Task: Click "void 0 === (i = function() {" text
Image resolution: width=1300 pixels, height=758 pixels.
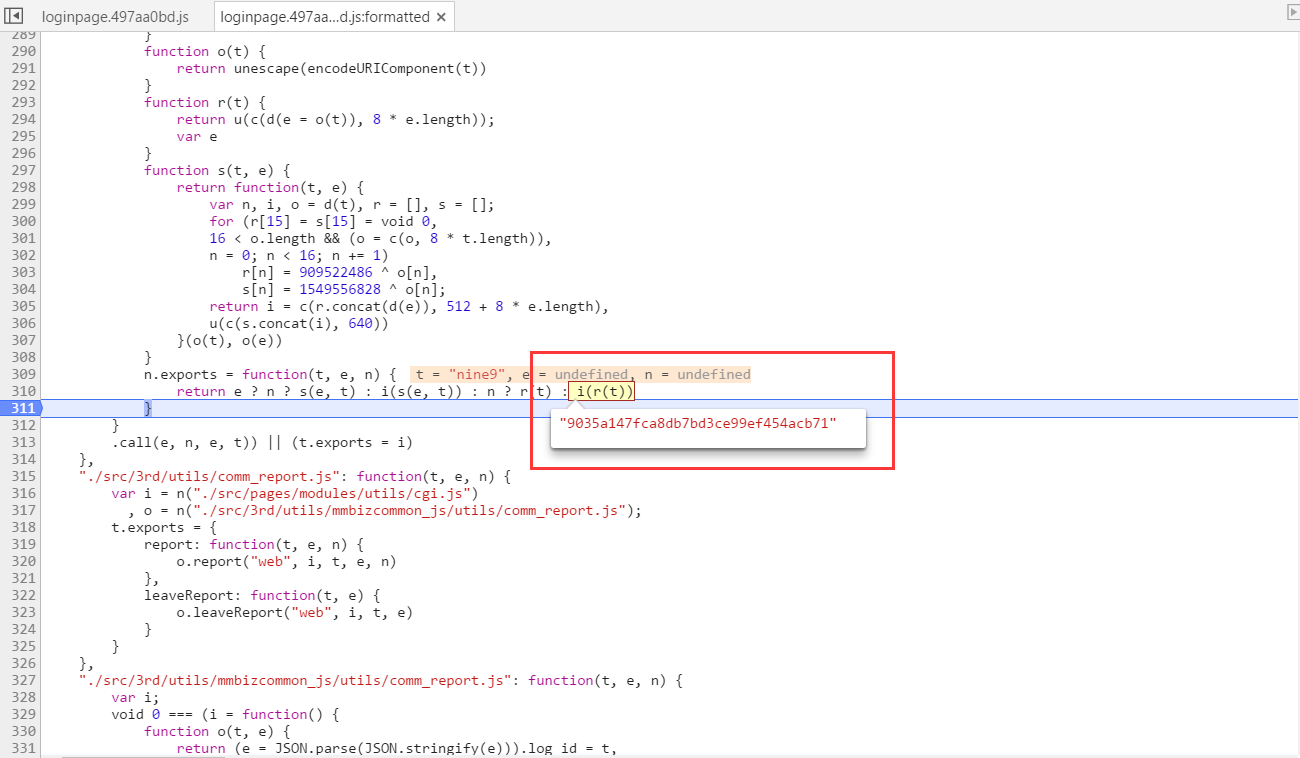Action: point(226,714)
